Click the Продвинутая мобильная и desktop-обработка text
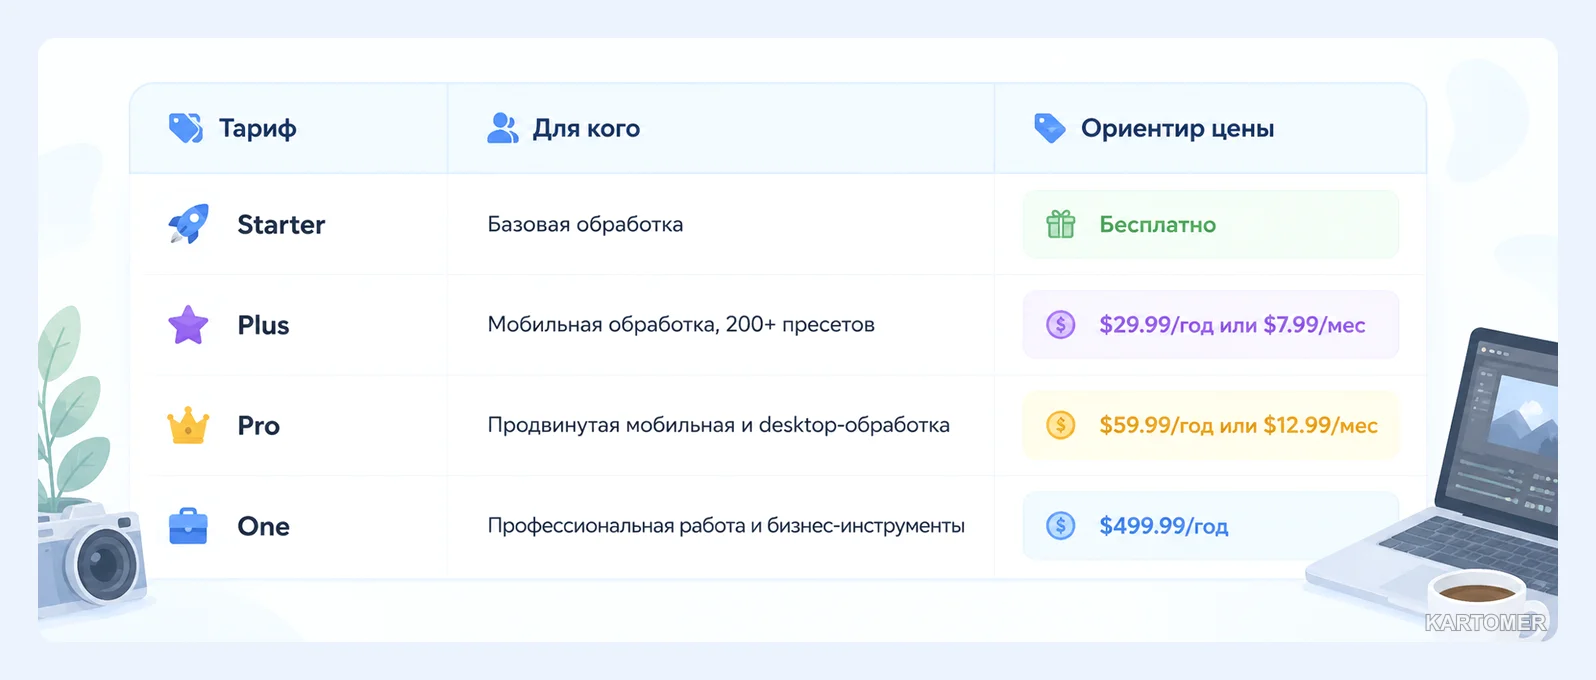 coord(718,425)
